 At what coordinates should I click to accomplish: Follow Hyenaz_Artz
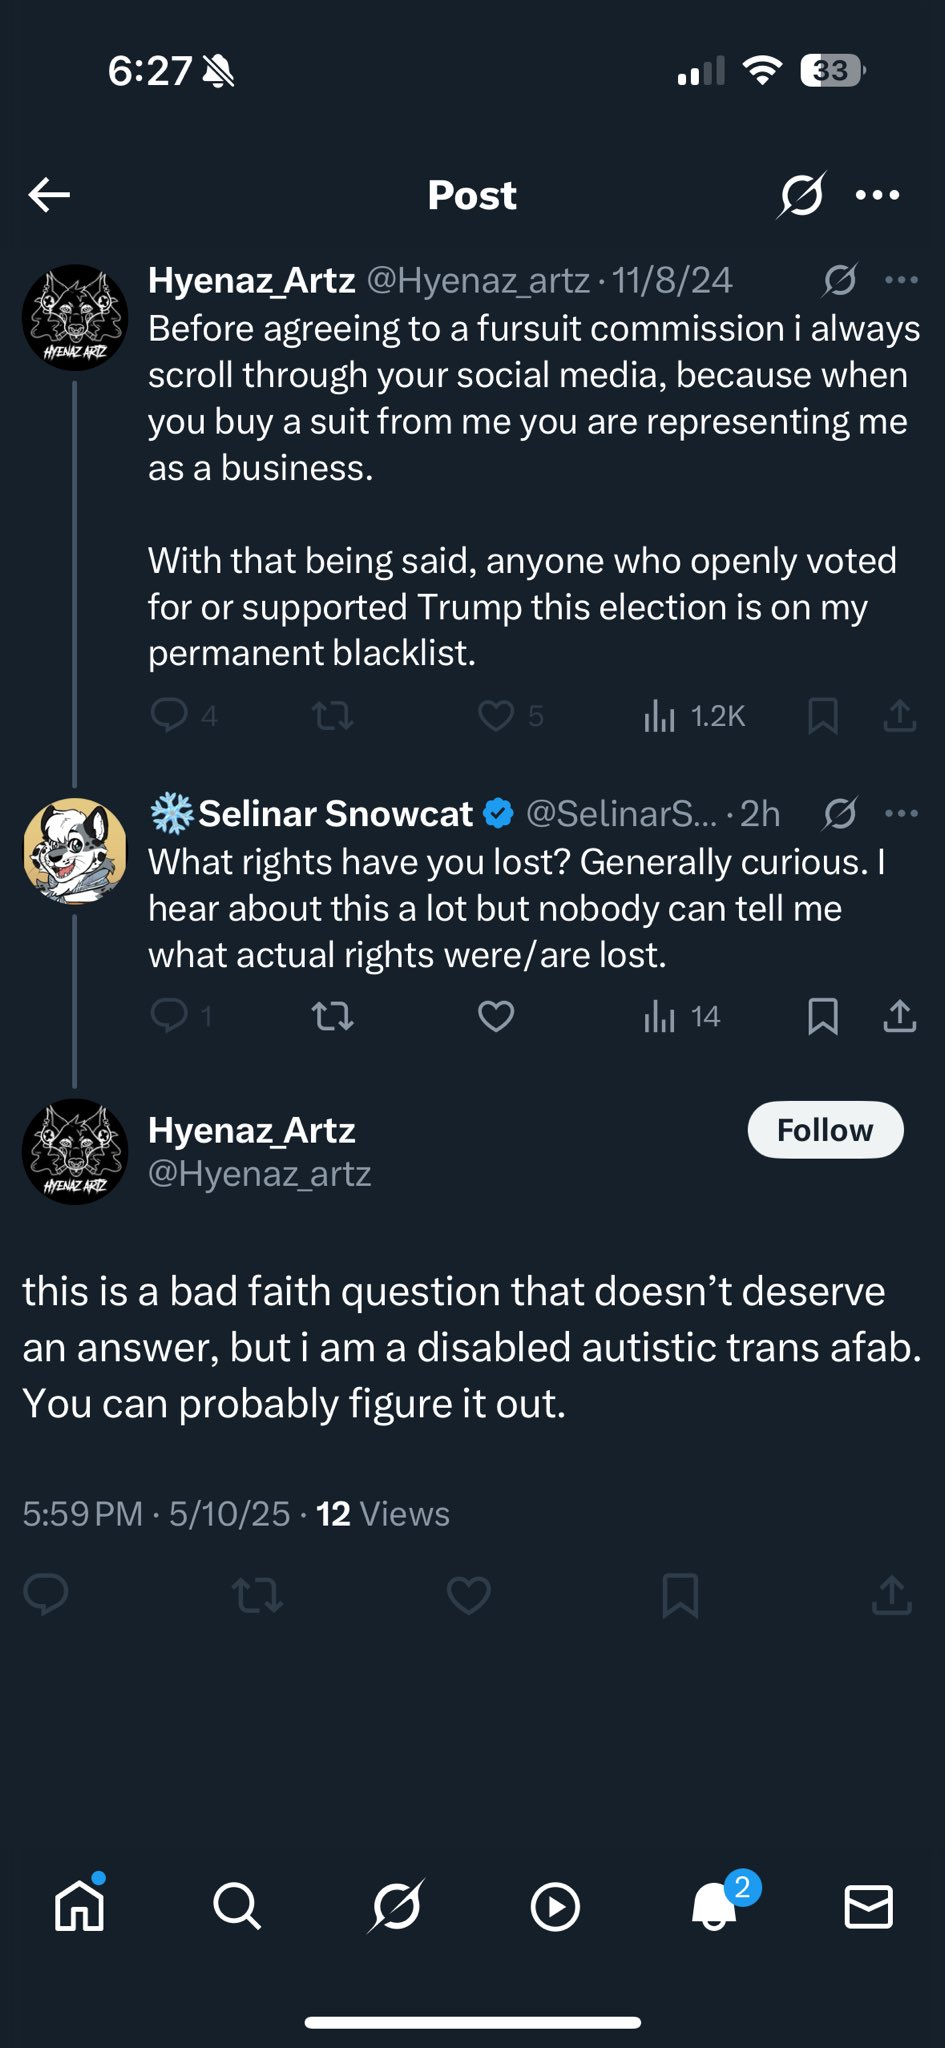(x=825, y=1130)
